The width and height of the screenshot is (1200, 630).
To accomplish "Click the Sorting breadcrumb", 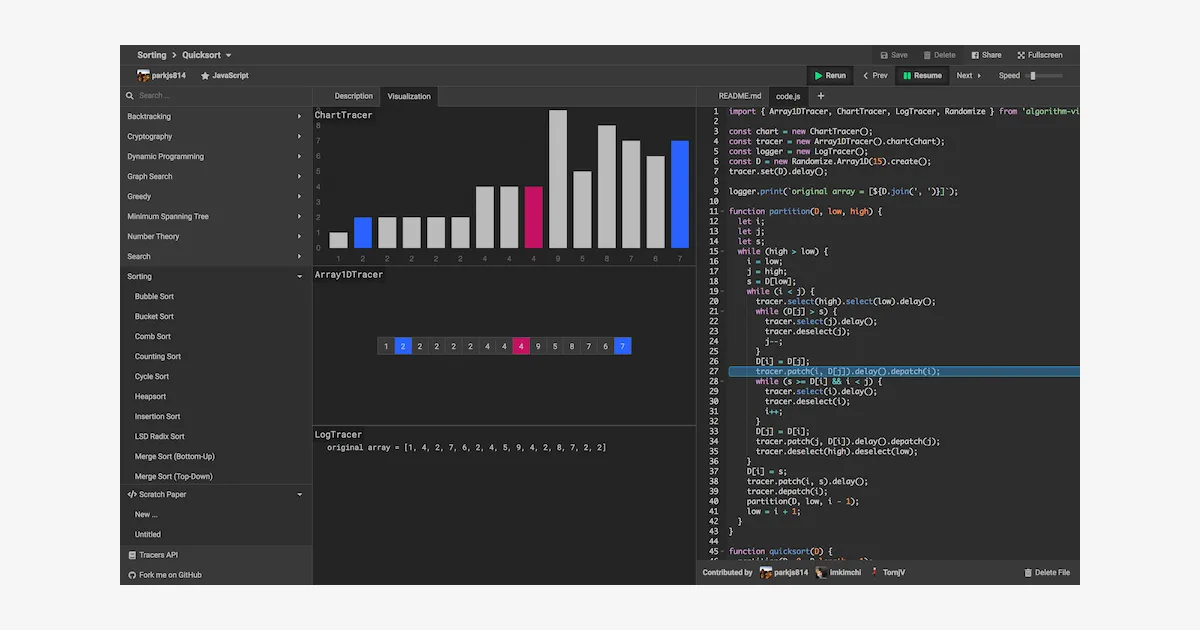I will point(152,55).
